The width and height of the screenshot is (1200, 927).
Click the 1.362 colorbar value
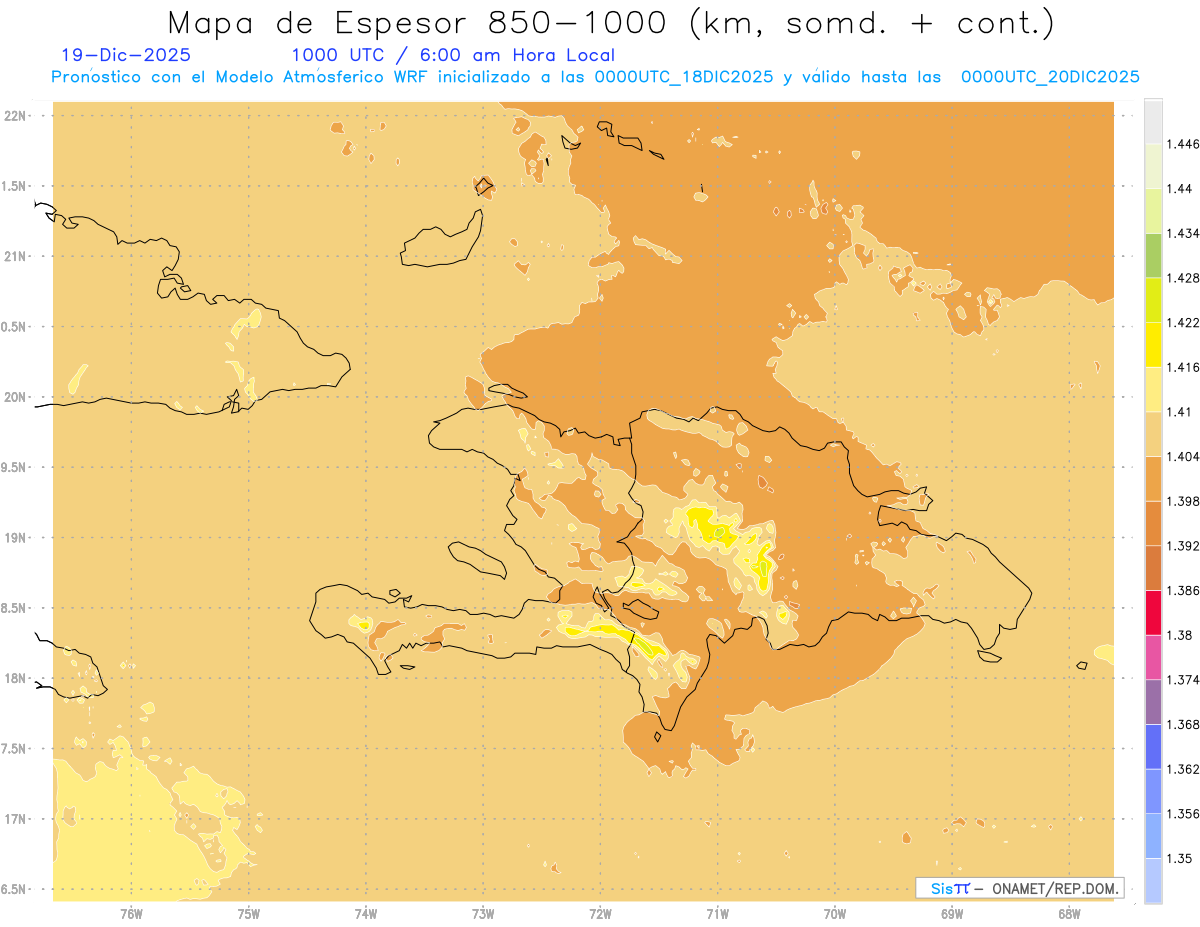1184,769
